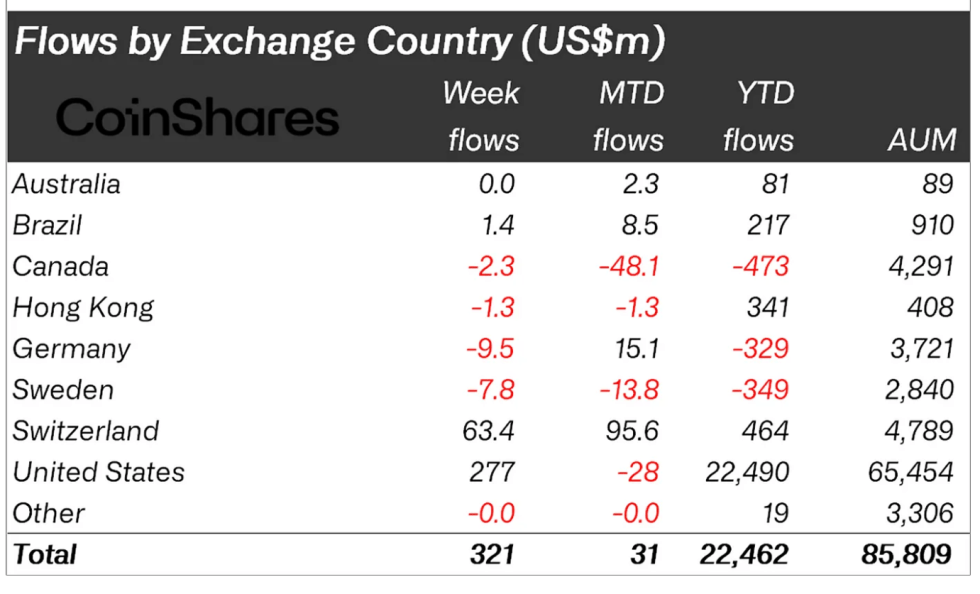
Task: Select the Switzerland row label
Action: click(x=86, y=431)
